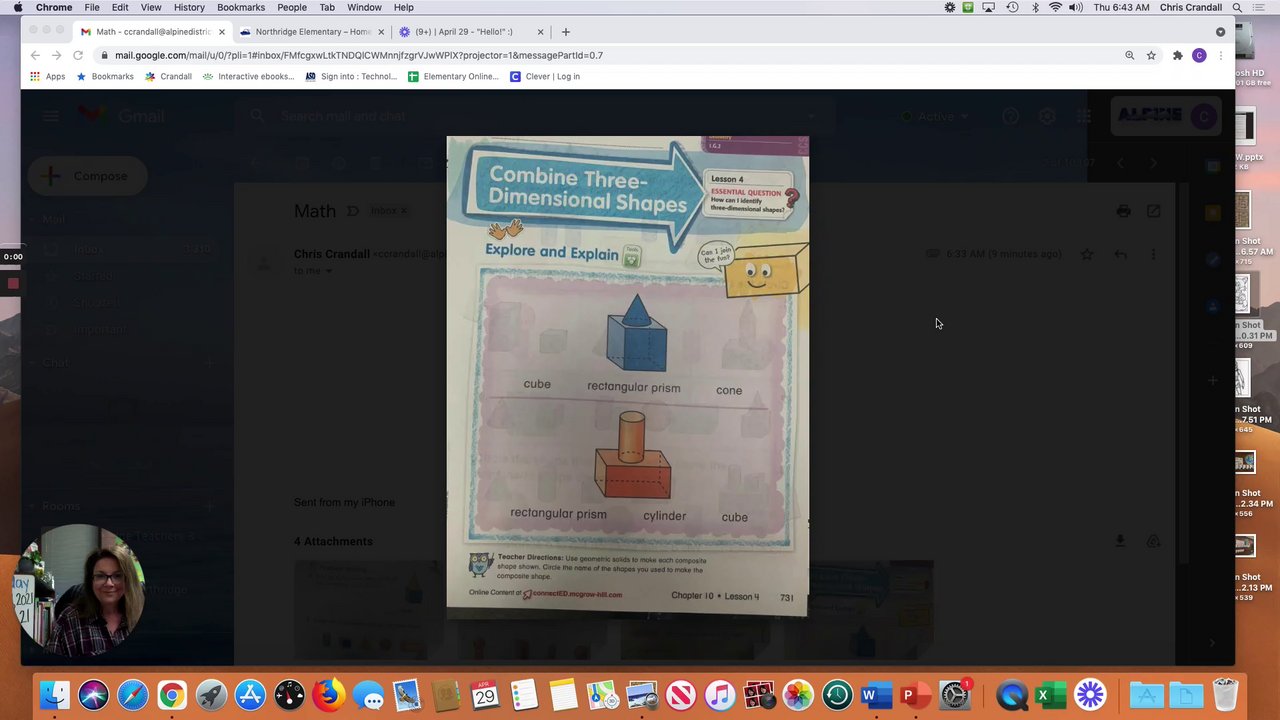
Task: Click the Bluetooth menu bar icon
Action: [x=1033, y=7]
